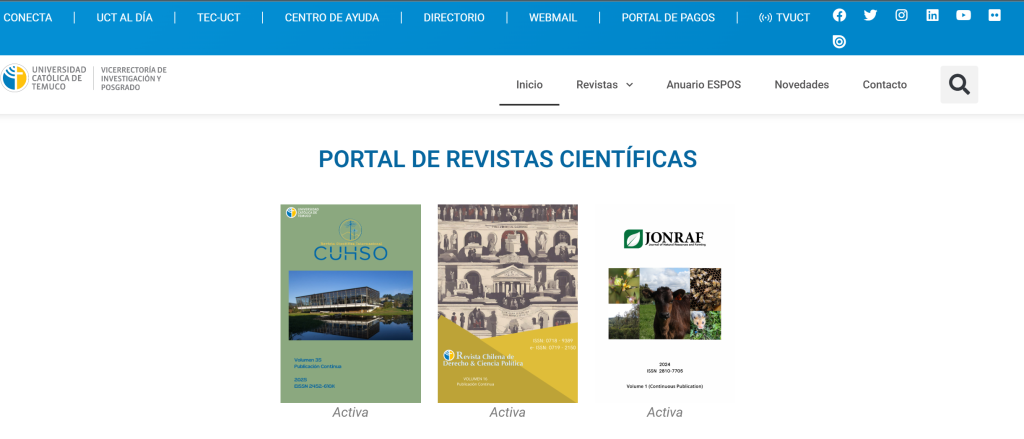
Task: Open the TVUCT broadcast link
Action: (784, 18)
